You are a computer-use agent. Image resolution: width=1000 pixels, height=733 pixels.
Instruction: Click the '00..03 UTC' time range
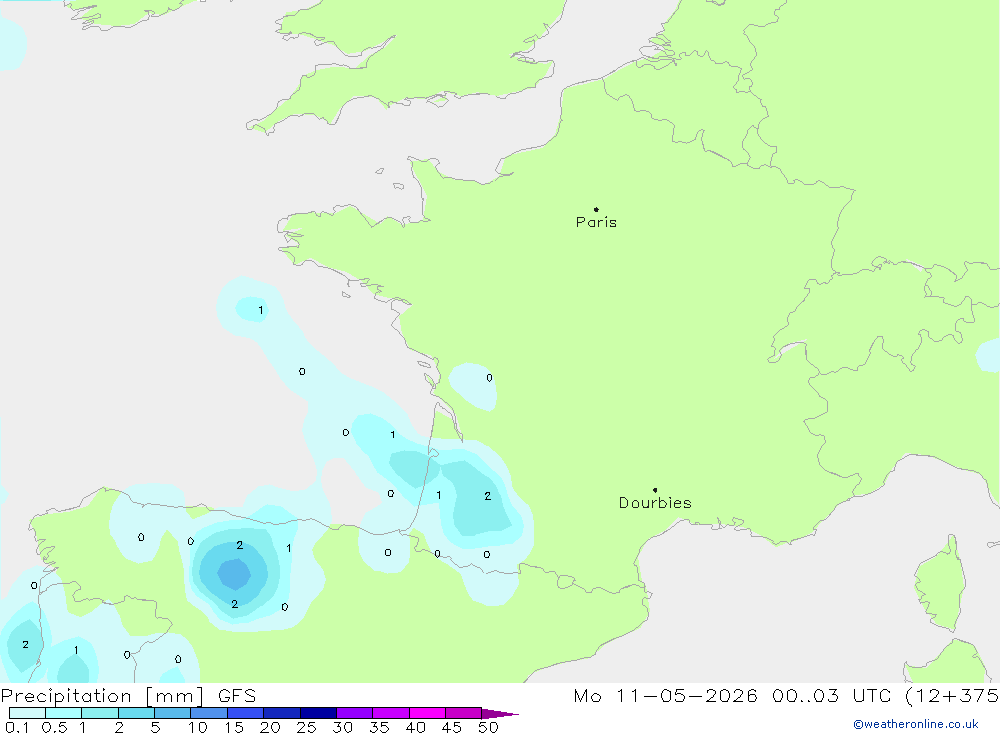point(831,696)
